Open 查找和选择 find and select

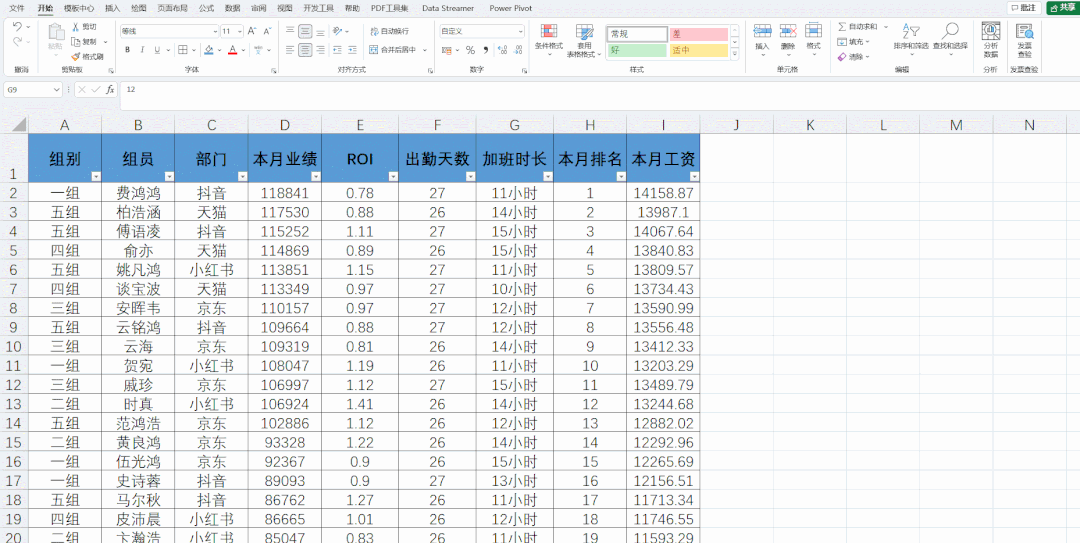click(951, 39)
